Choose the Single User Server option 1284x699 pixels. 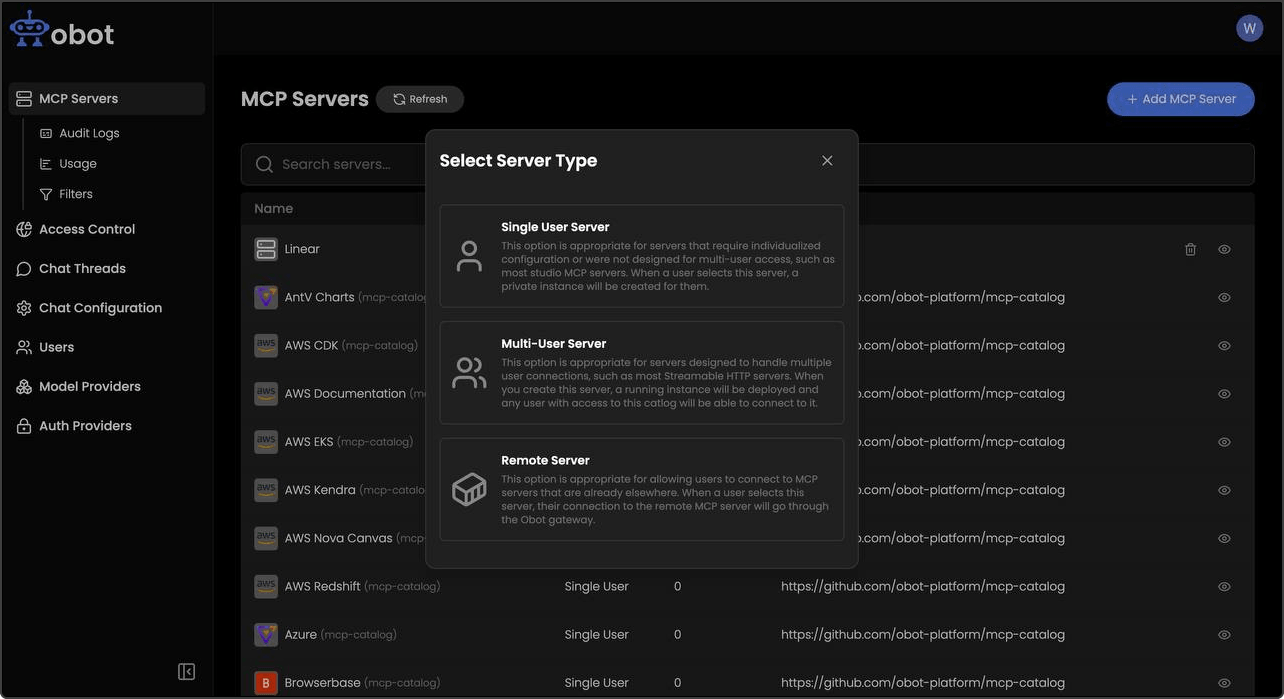coord(641,256)
